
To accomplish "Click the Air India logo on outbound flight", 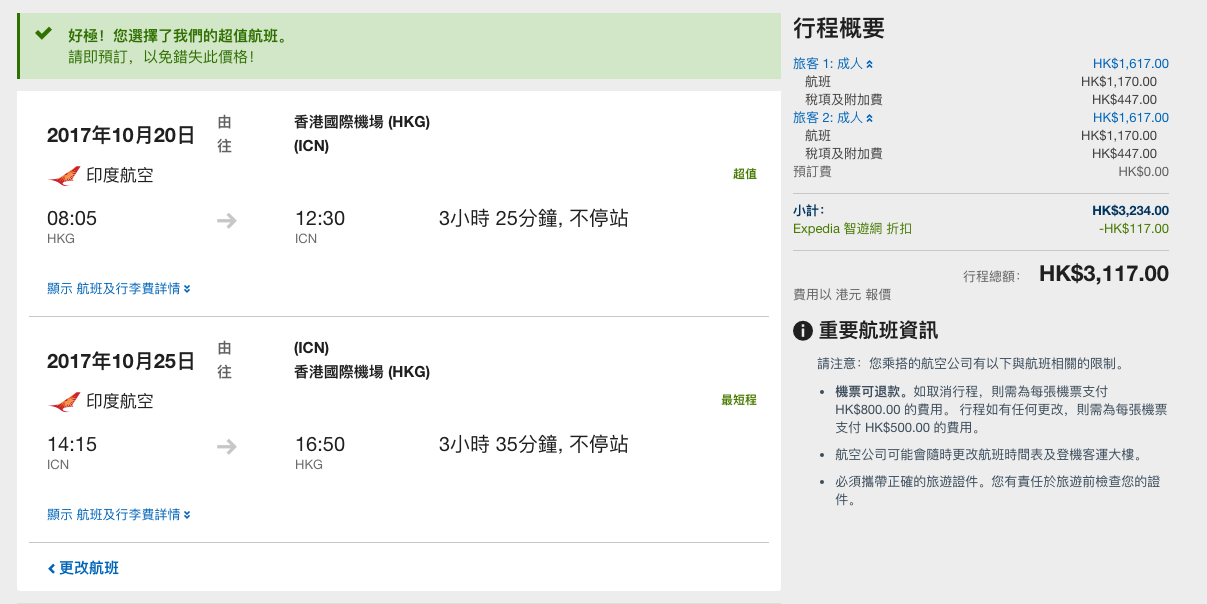I will tap(64, 176).
